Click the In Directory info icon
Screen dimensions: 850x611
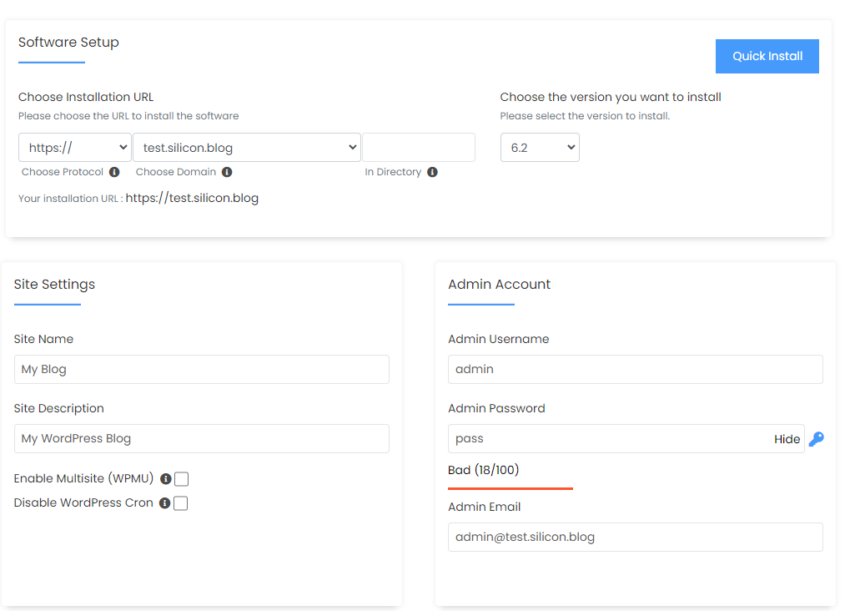432,172
